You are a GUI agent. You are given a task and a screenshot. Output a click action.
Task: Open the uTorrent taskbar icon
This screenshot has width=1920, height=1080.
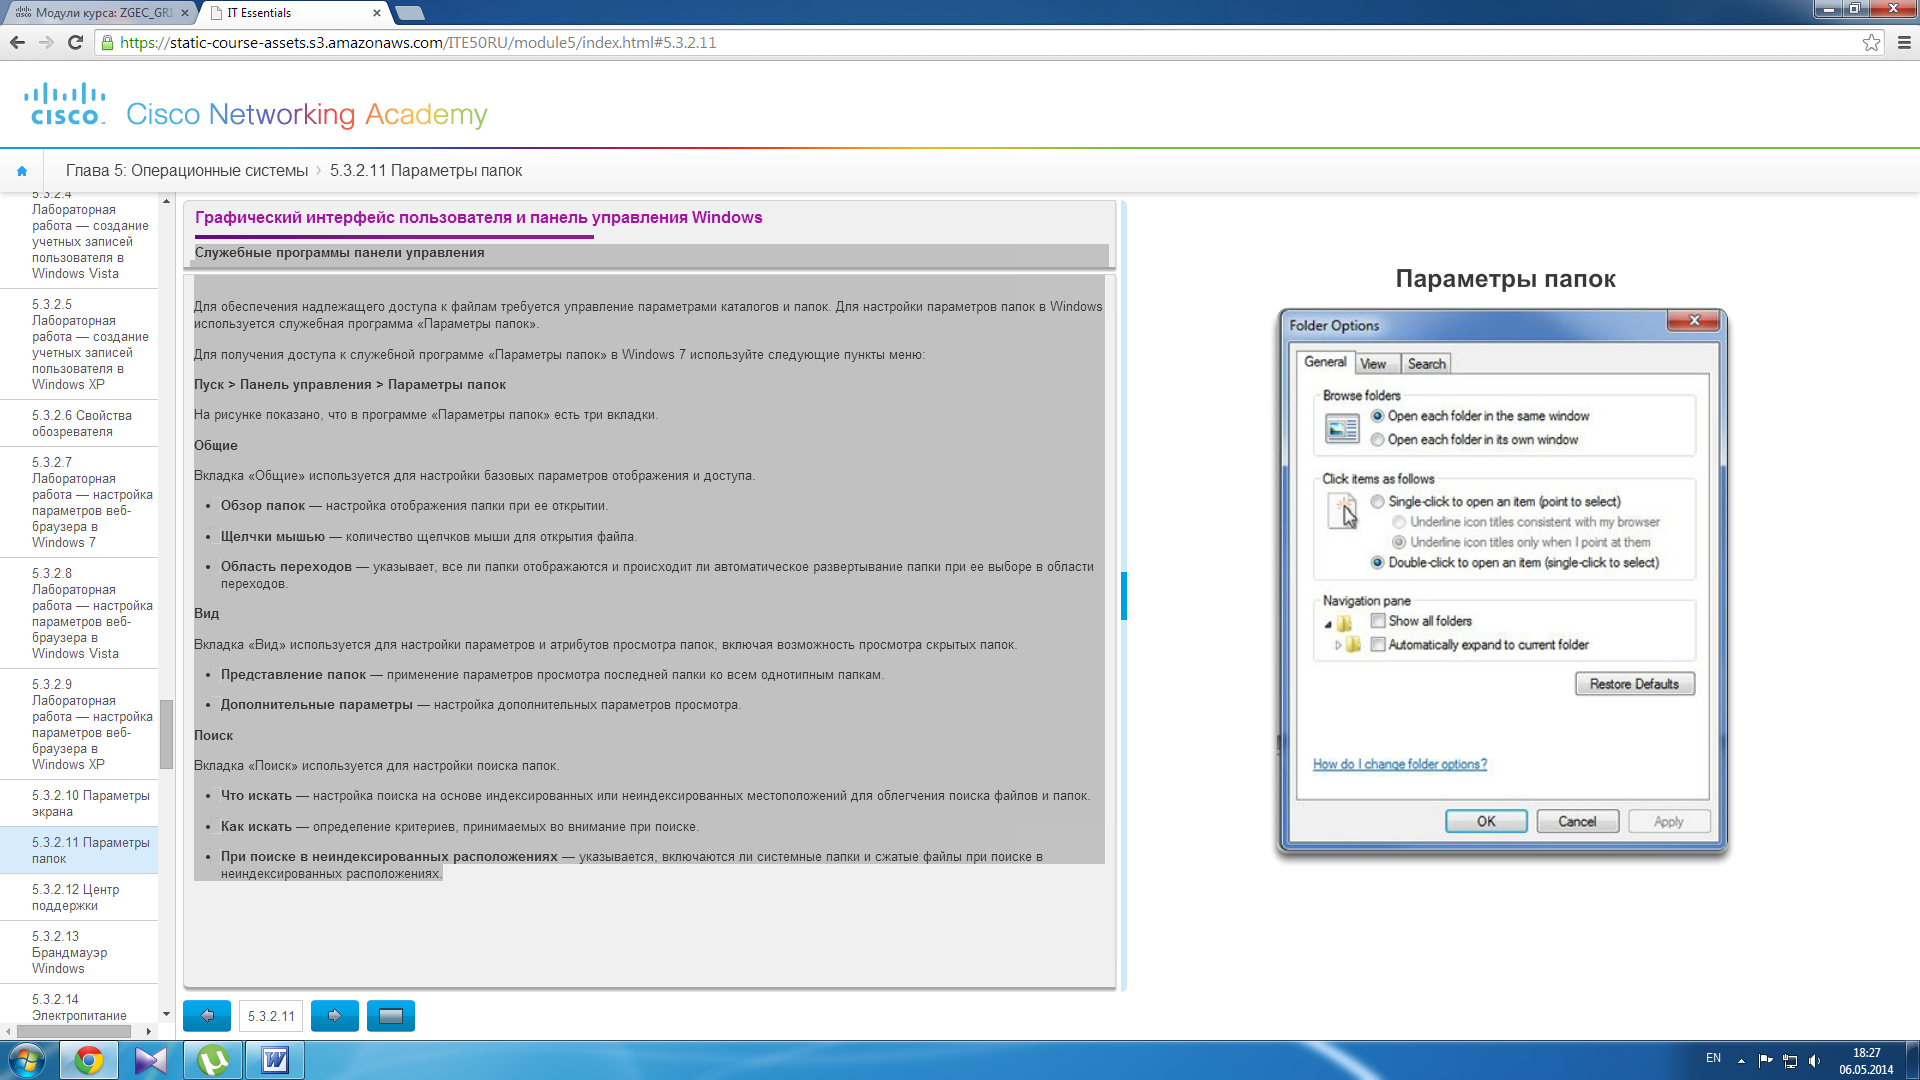coord(213,1060)
